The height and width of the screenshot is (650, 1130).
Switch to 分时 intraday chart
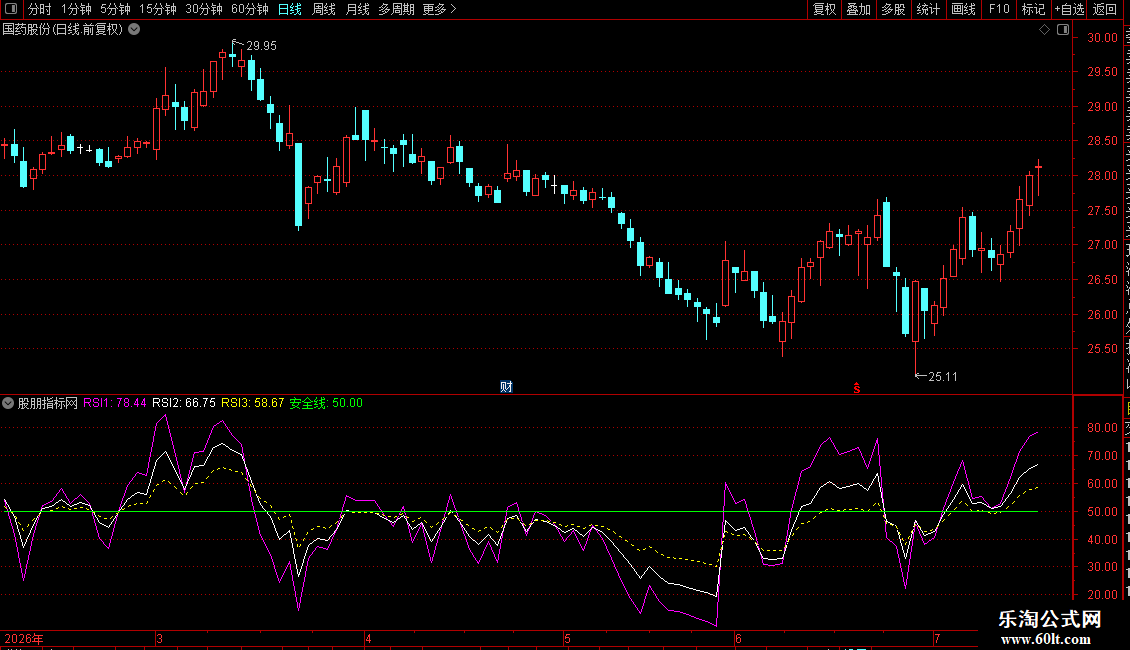[40, 9]
